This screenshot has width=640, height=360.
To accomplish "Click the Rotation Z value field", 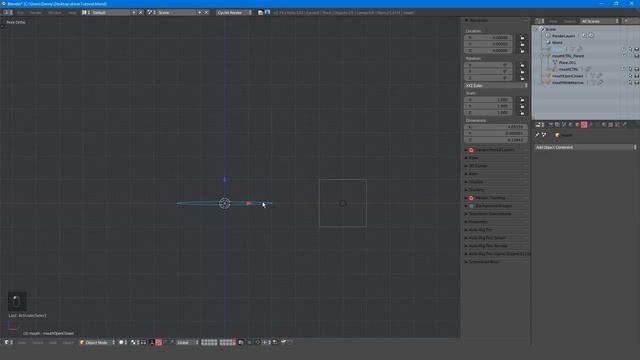I will (x=488, y=78).
